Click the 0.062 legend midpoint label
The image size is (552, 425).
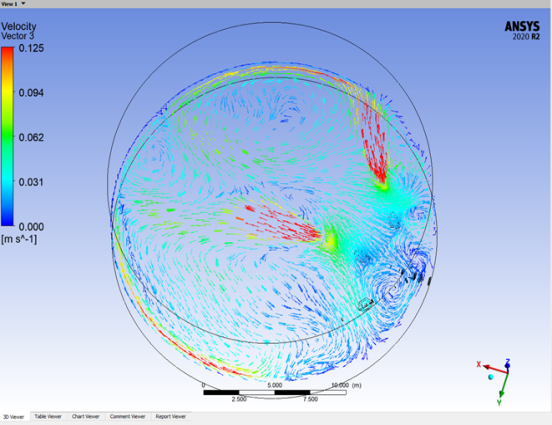[x=31, y=137]
